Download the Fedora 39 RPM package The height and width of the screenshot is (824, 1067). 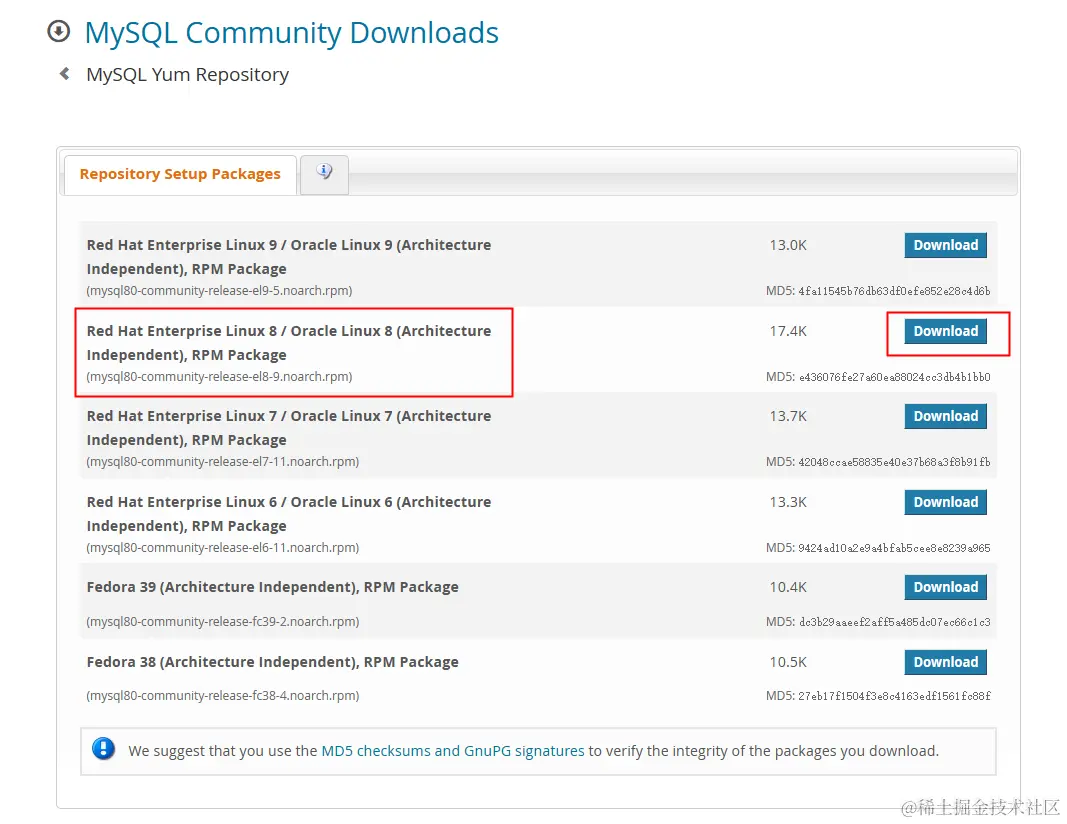pyautogui.click(x=945, y=587)
